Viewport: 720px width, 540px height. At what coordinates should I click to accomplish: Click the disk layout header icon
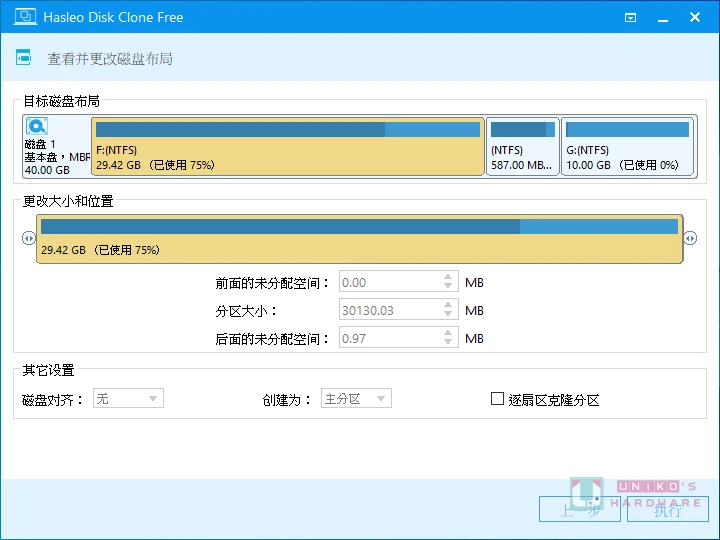(23, 57)
